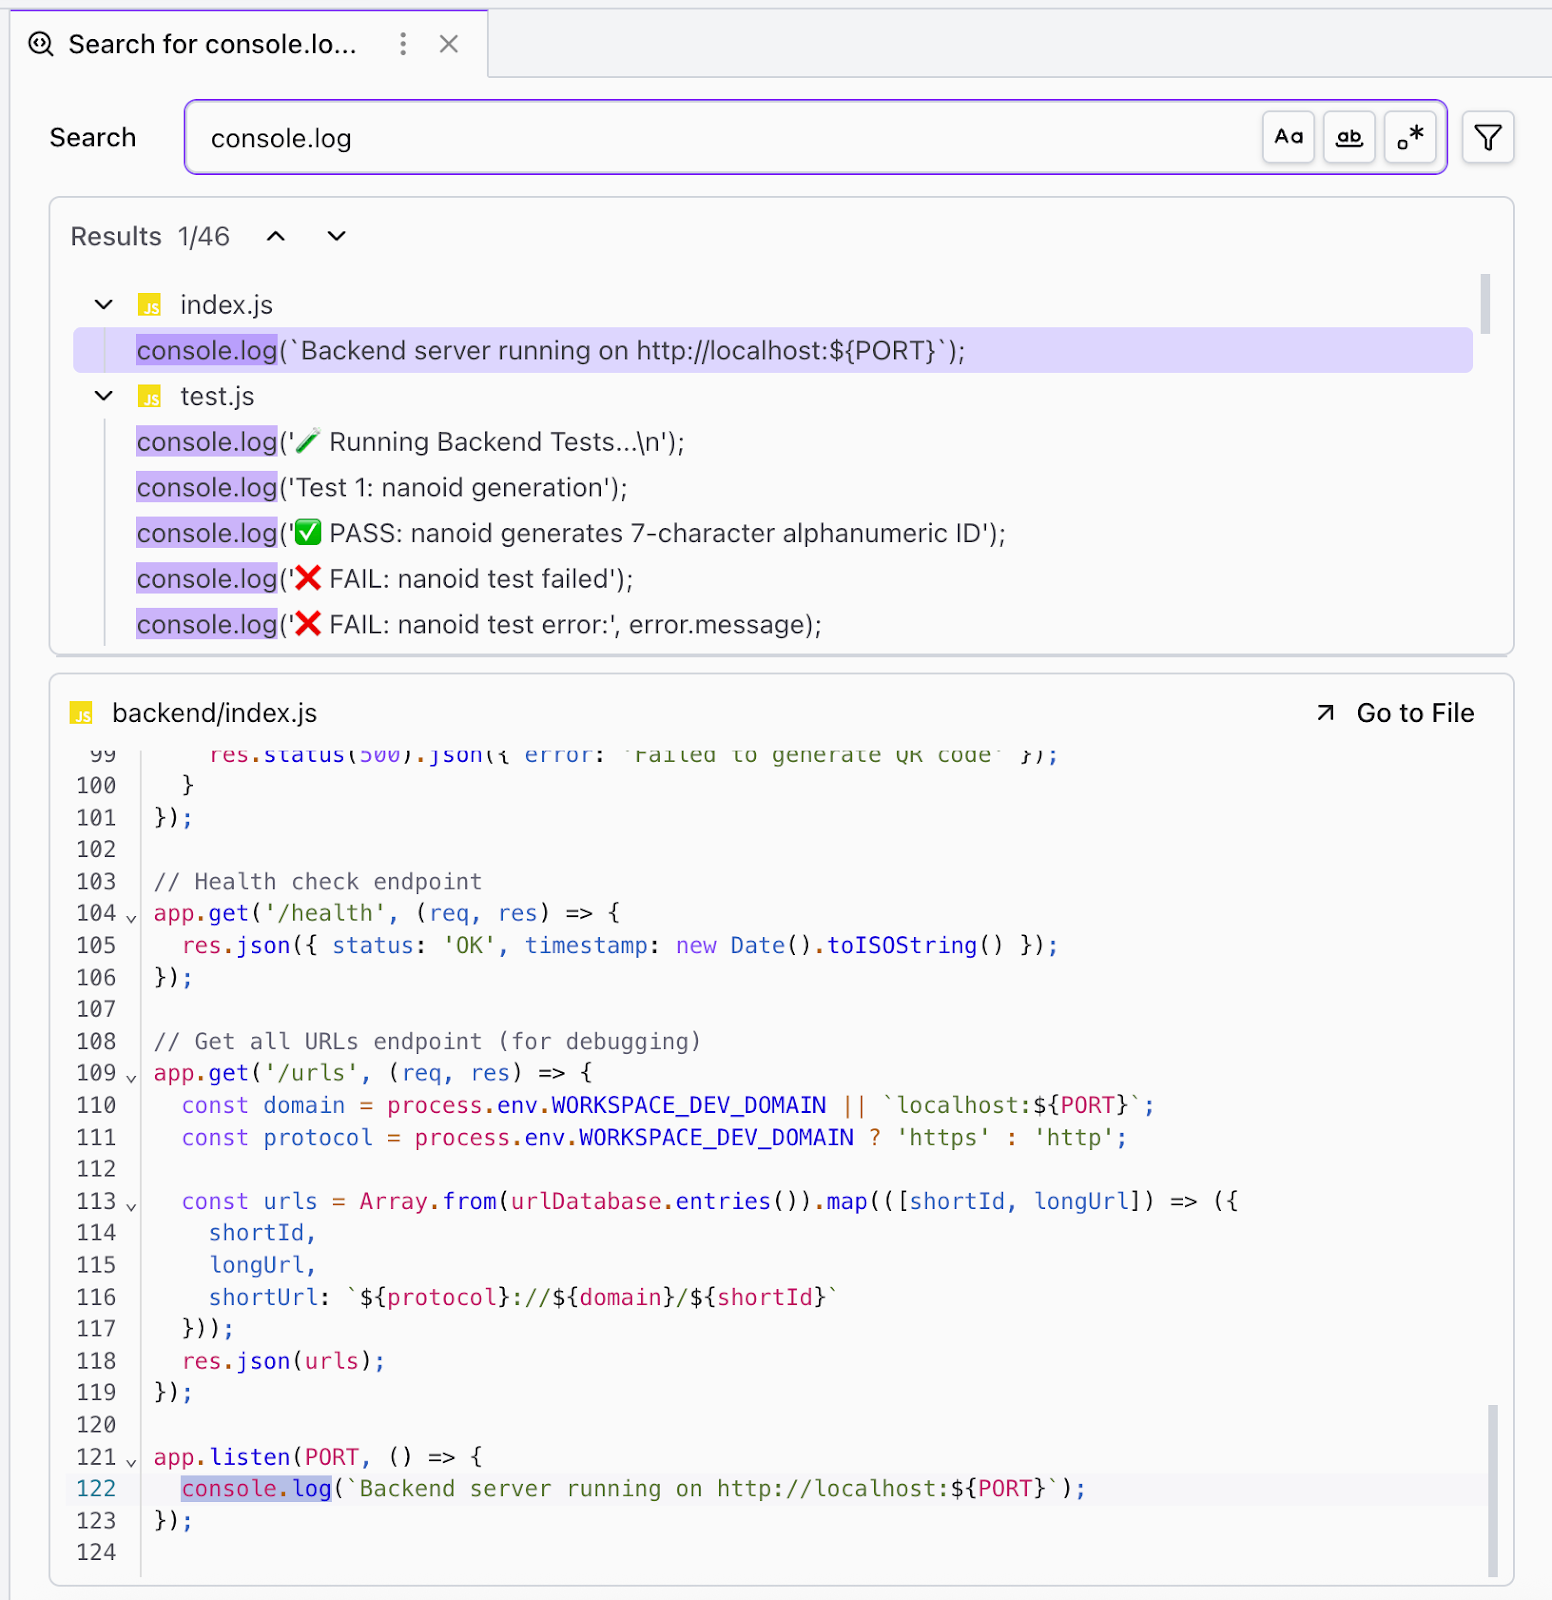The width and height of the screenshot is (1552, 1600).
Task: Open the 'Test 1: nanoid generation' result
Action: click(382, 488)
